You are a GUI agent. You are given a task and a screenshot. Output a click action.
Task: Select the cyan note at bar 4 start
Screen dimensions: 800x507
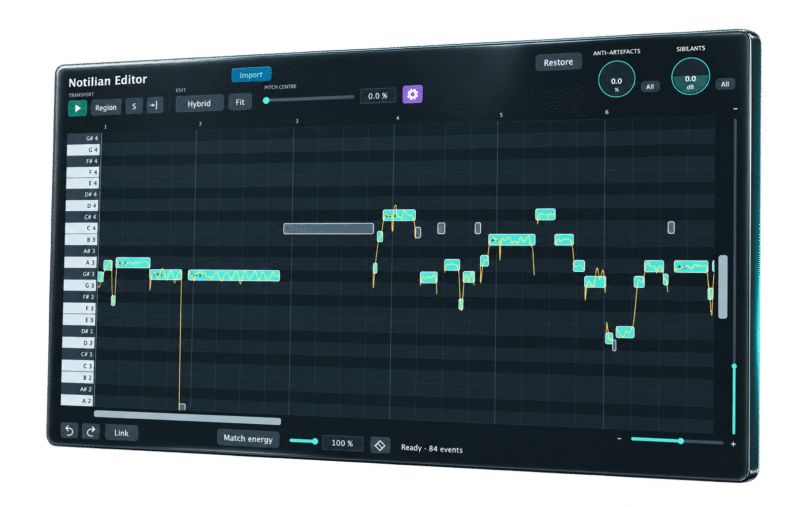click(x=399, y=215)
